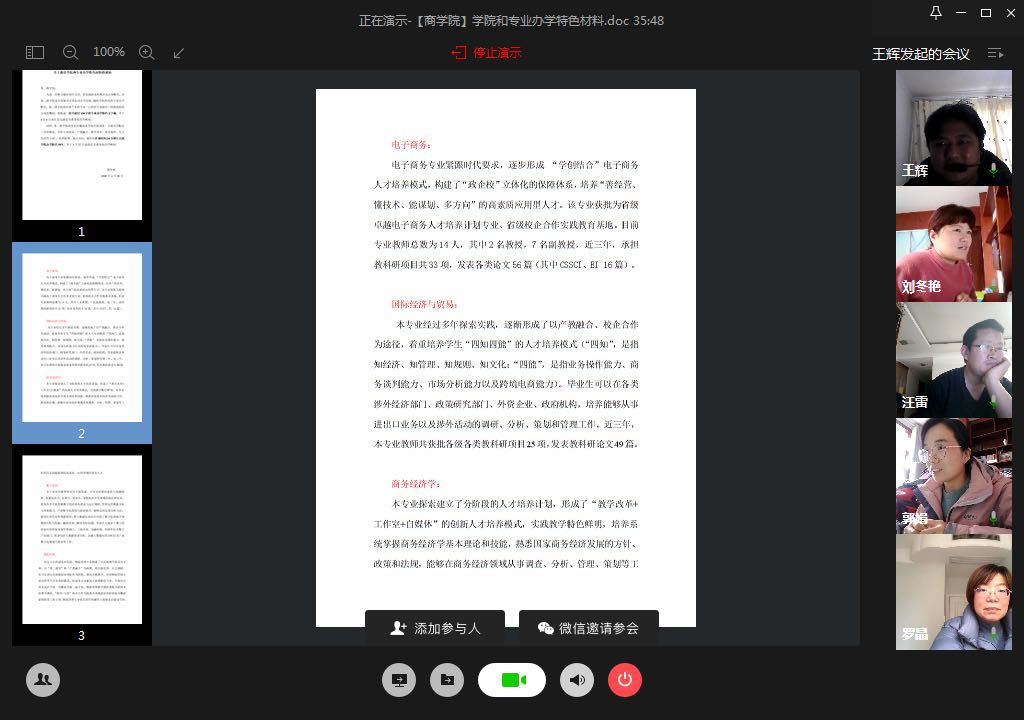
Task: Click the zoom in magnifier icon
Action: (x=146, y=52)
